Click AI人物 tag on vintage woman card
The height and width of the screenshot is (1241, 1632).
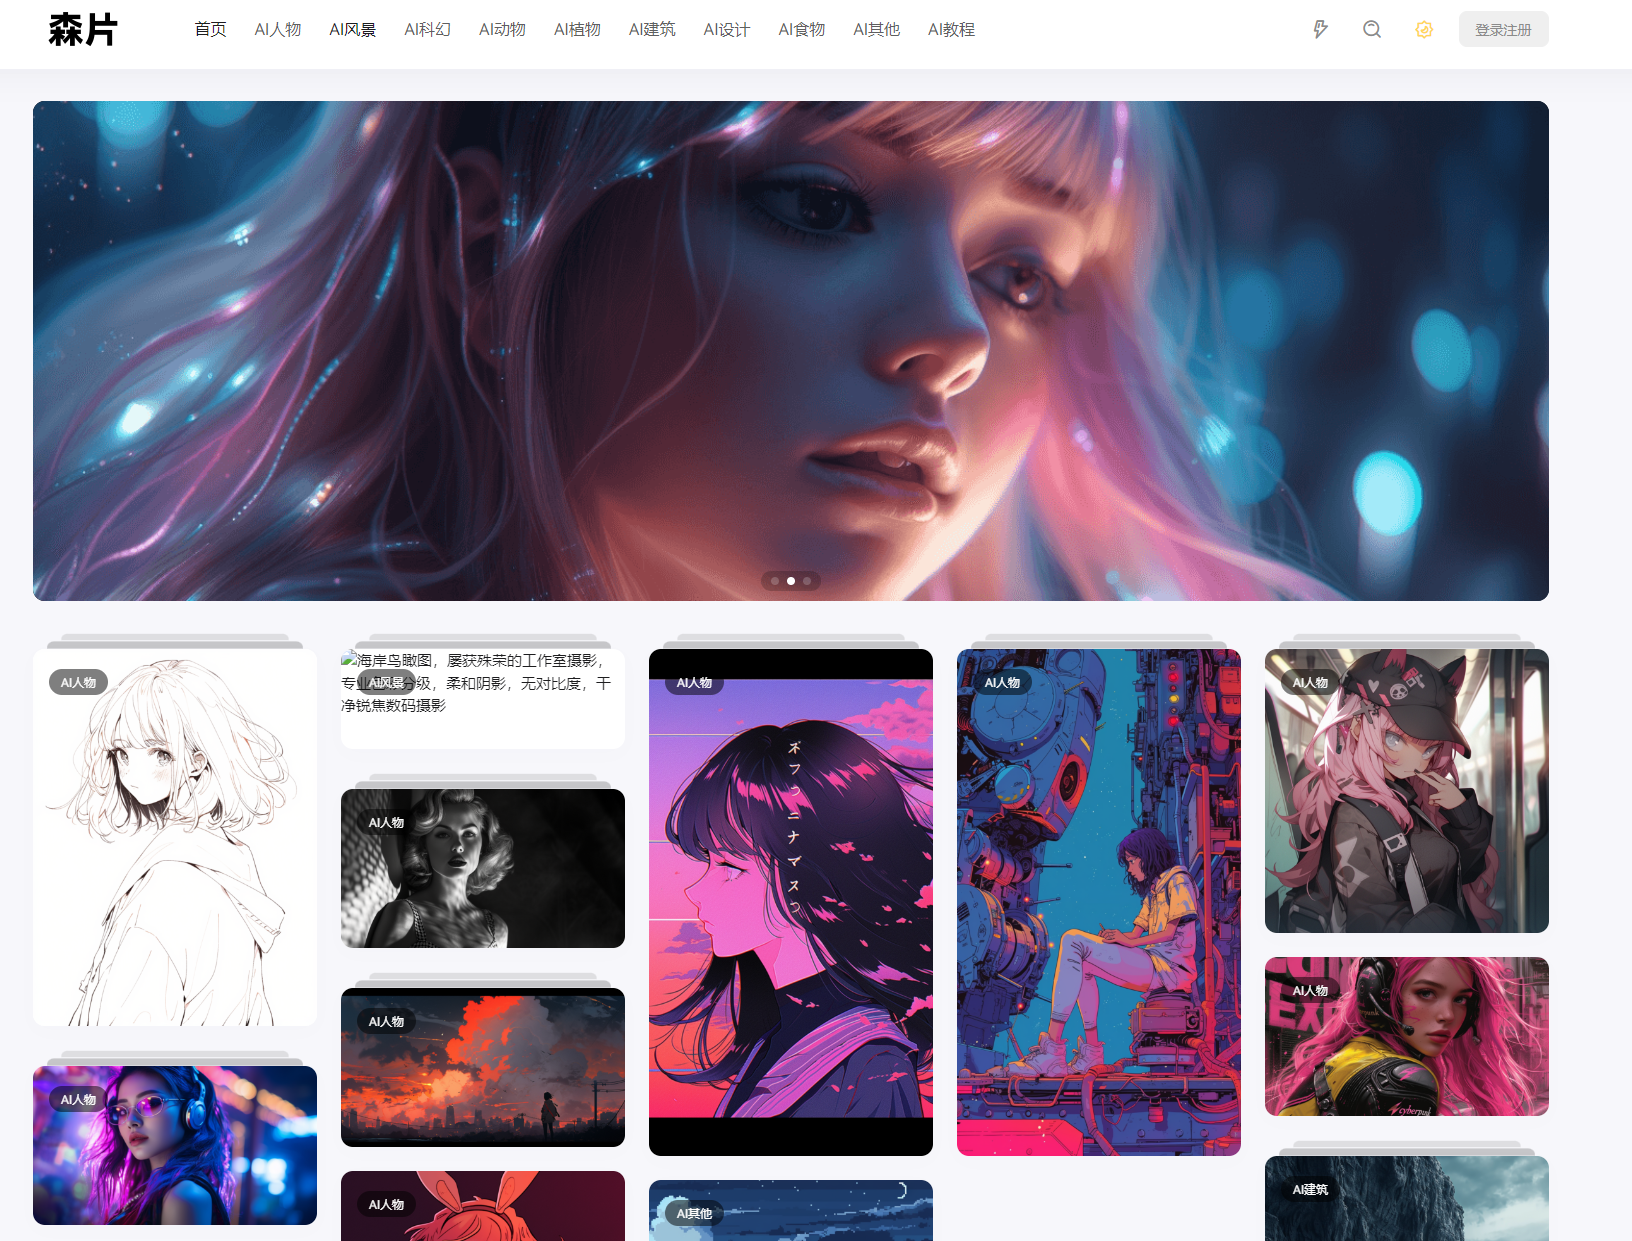click(x=386, y=823)
